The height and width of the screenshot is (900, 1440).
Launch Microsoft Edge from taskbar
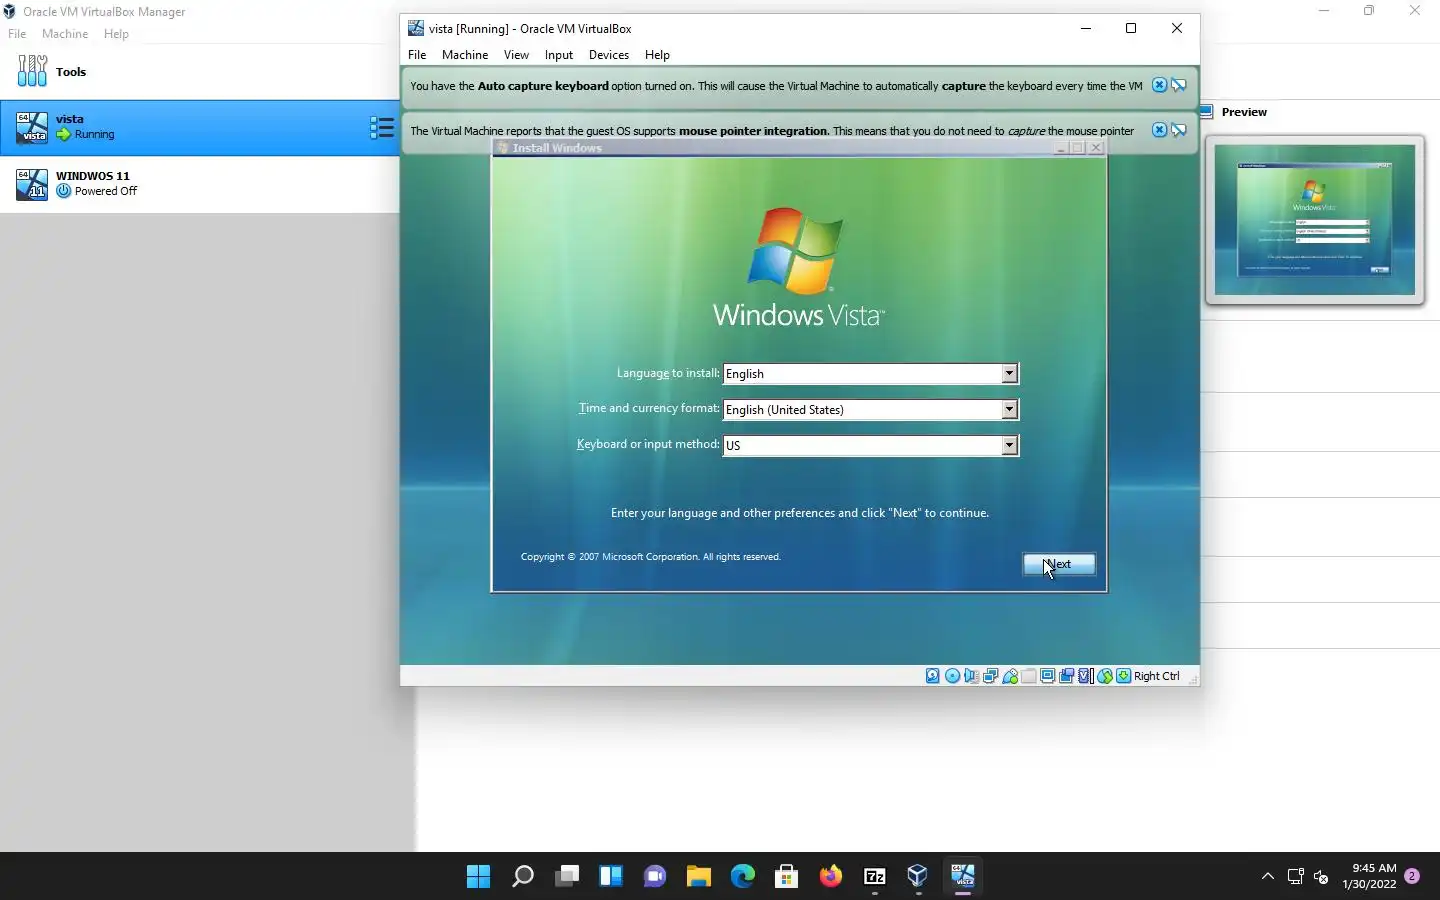pyautogui.click(x=742, y=877)
